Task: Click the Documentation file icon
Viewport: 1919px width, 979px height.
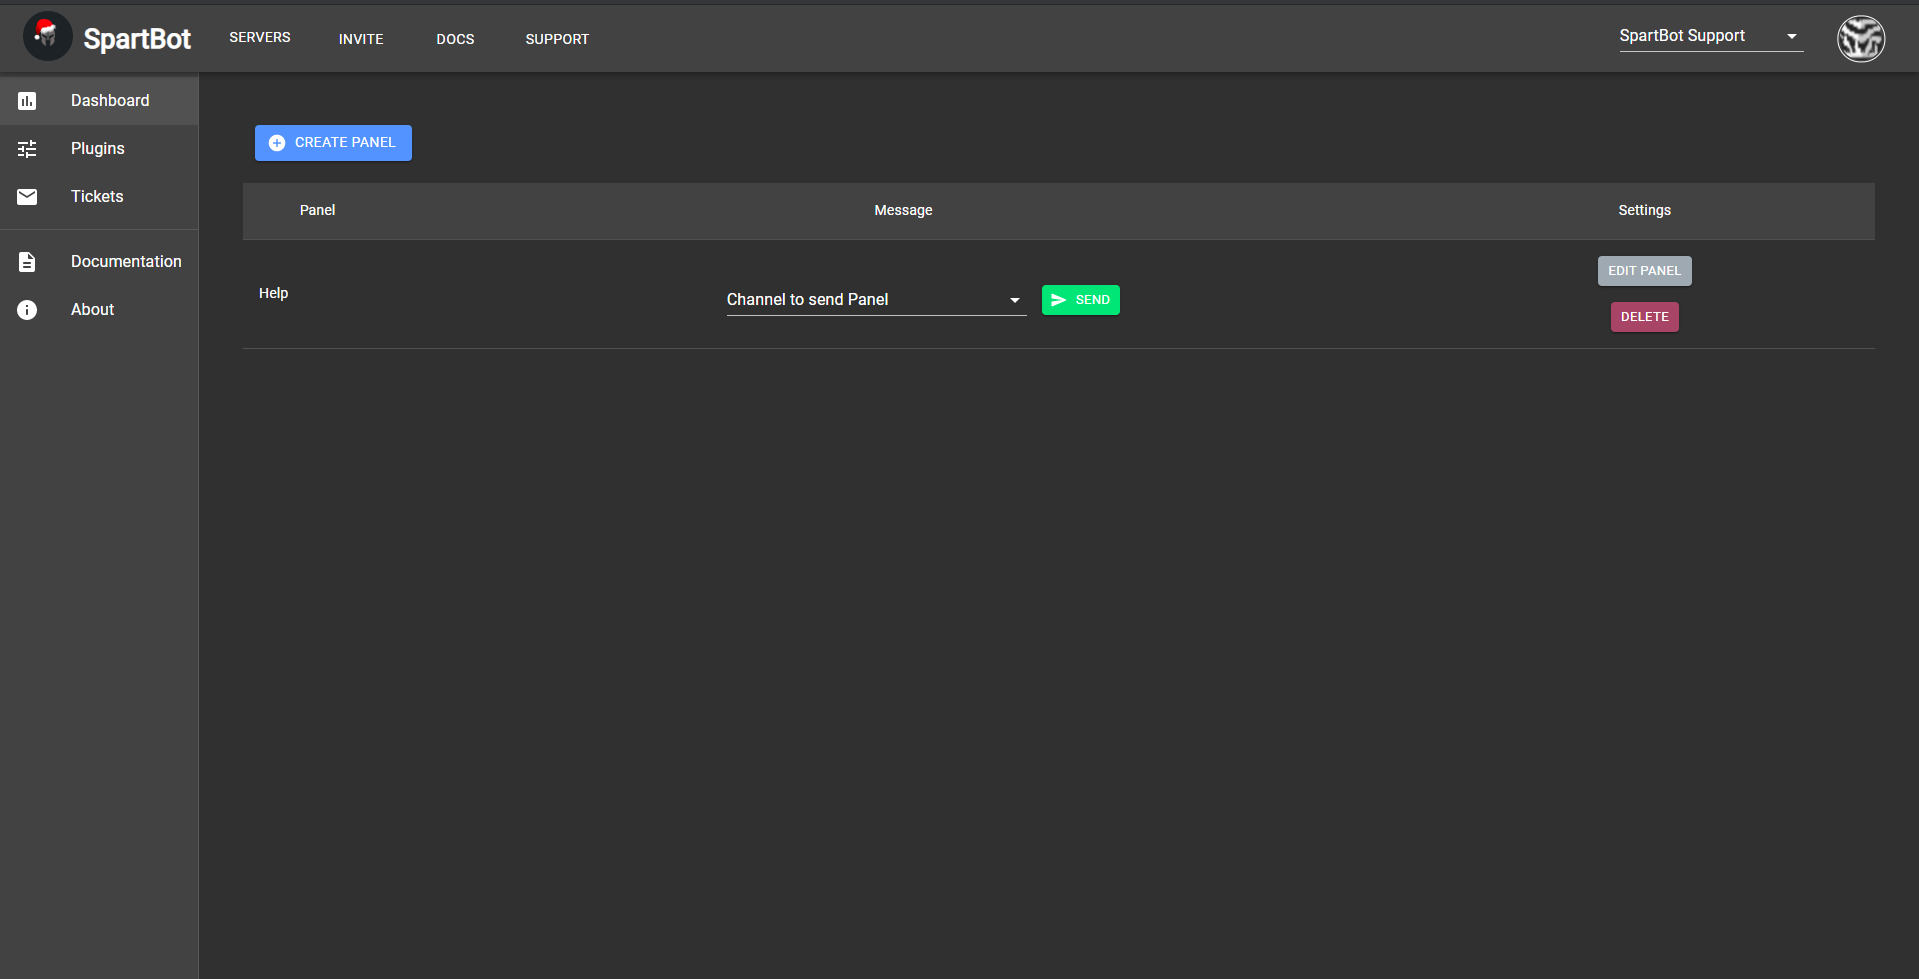Action: (x=27, y=262)
